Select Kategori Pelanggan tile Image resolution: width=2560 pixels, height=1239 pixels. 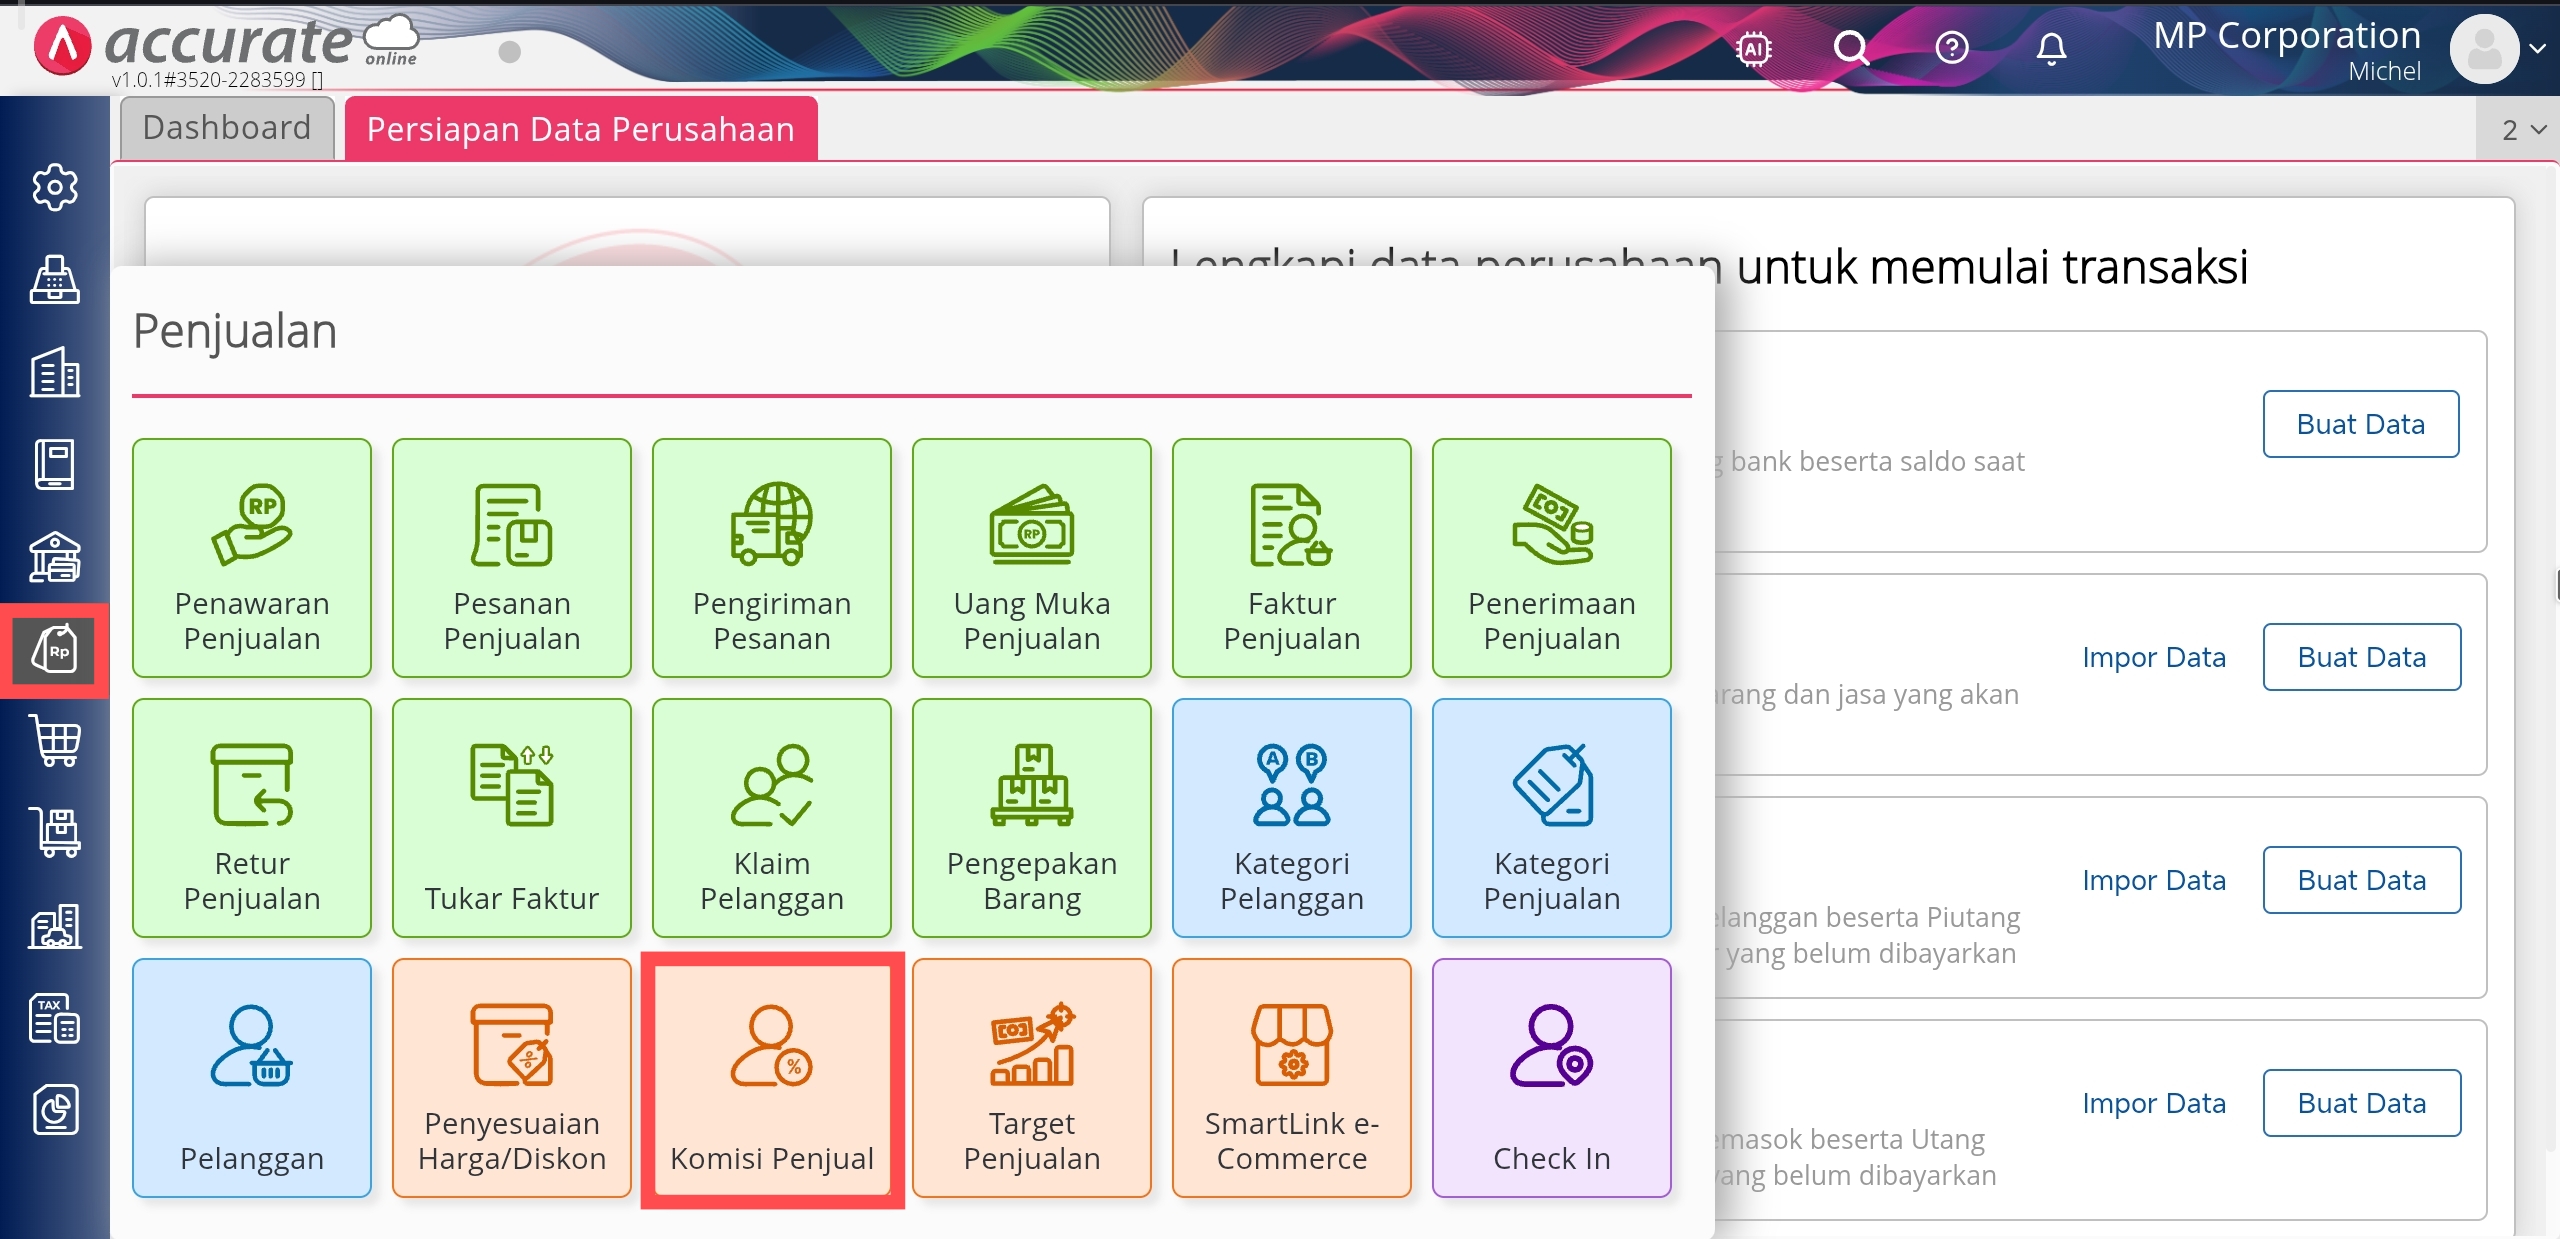click(1291, 818)
